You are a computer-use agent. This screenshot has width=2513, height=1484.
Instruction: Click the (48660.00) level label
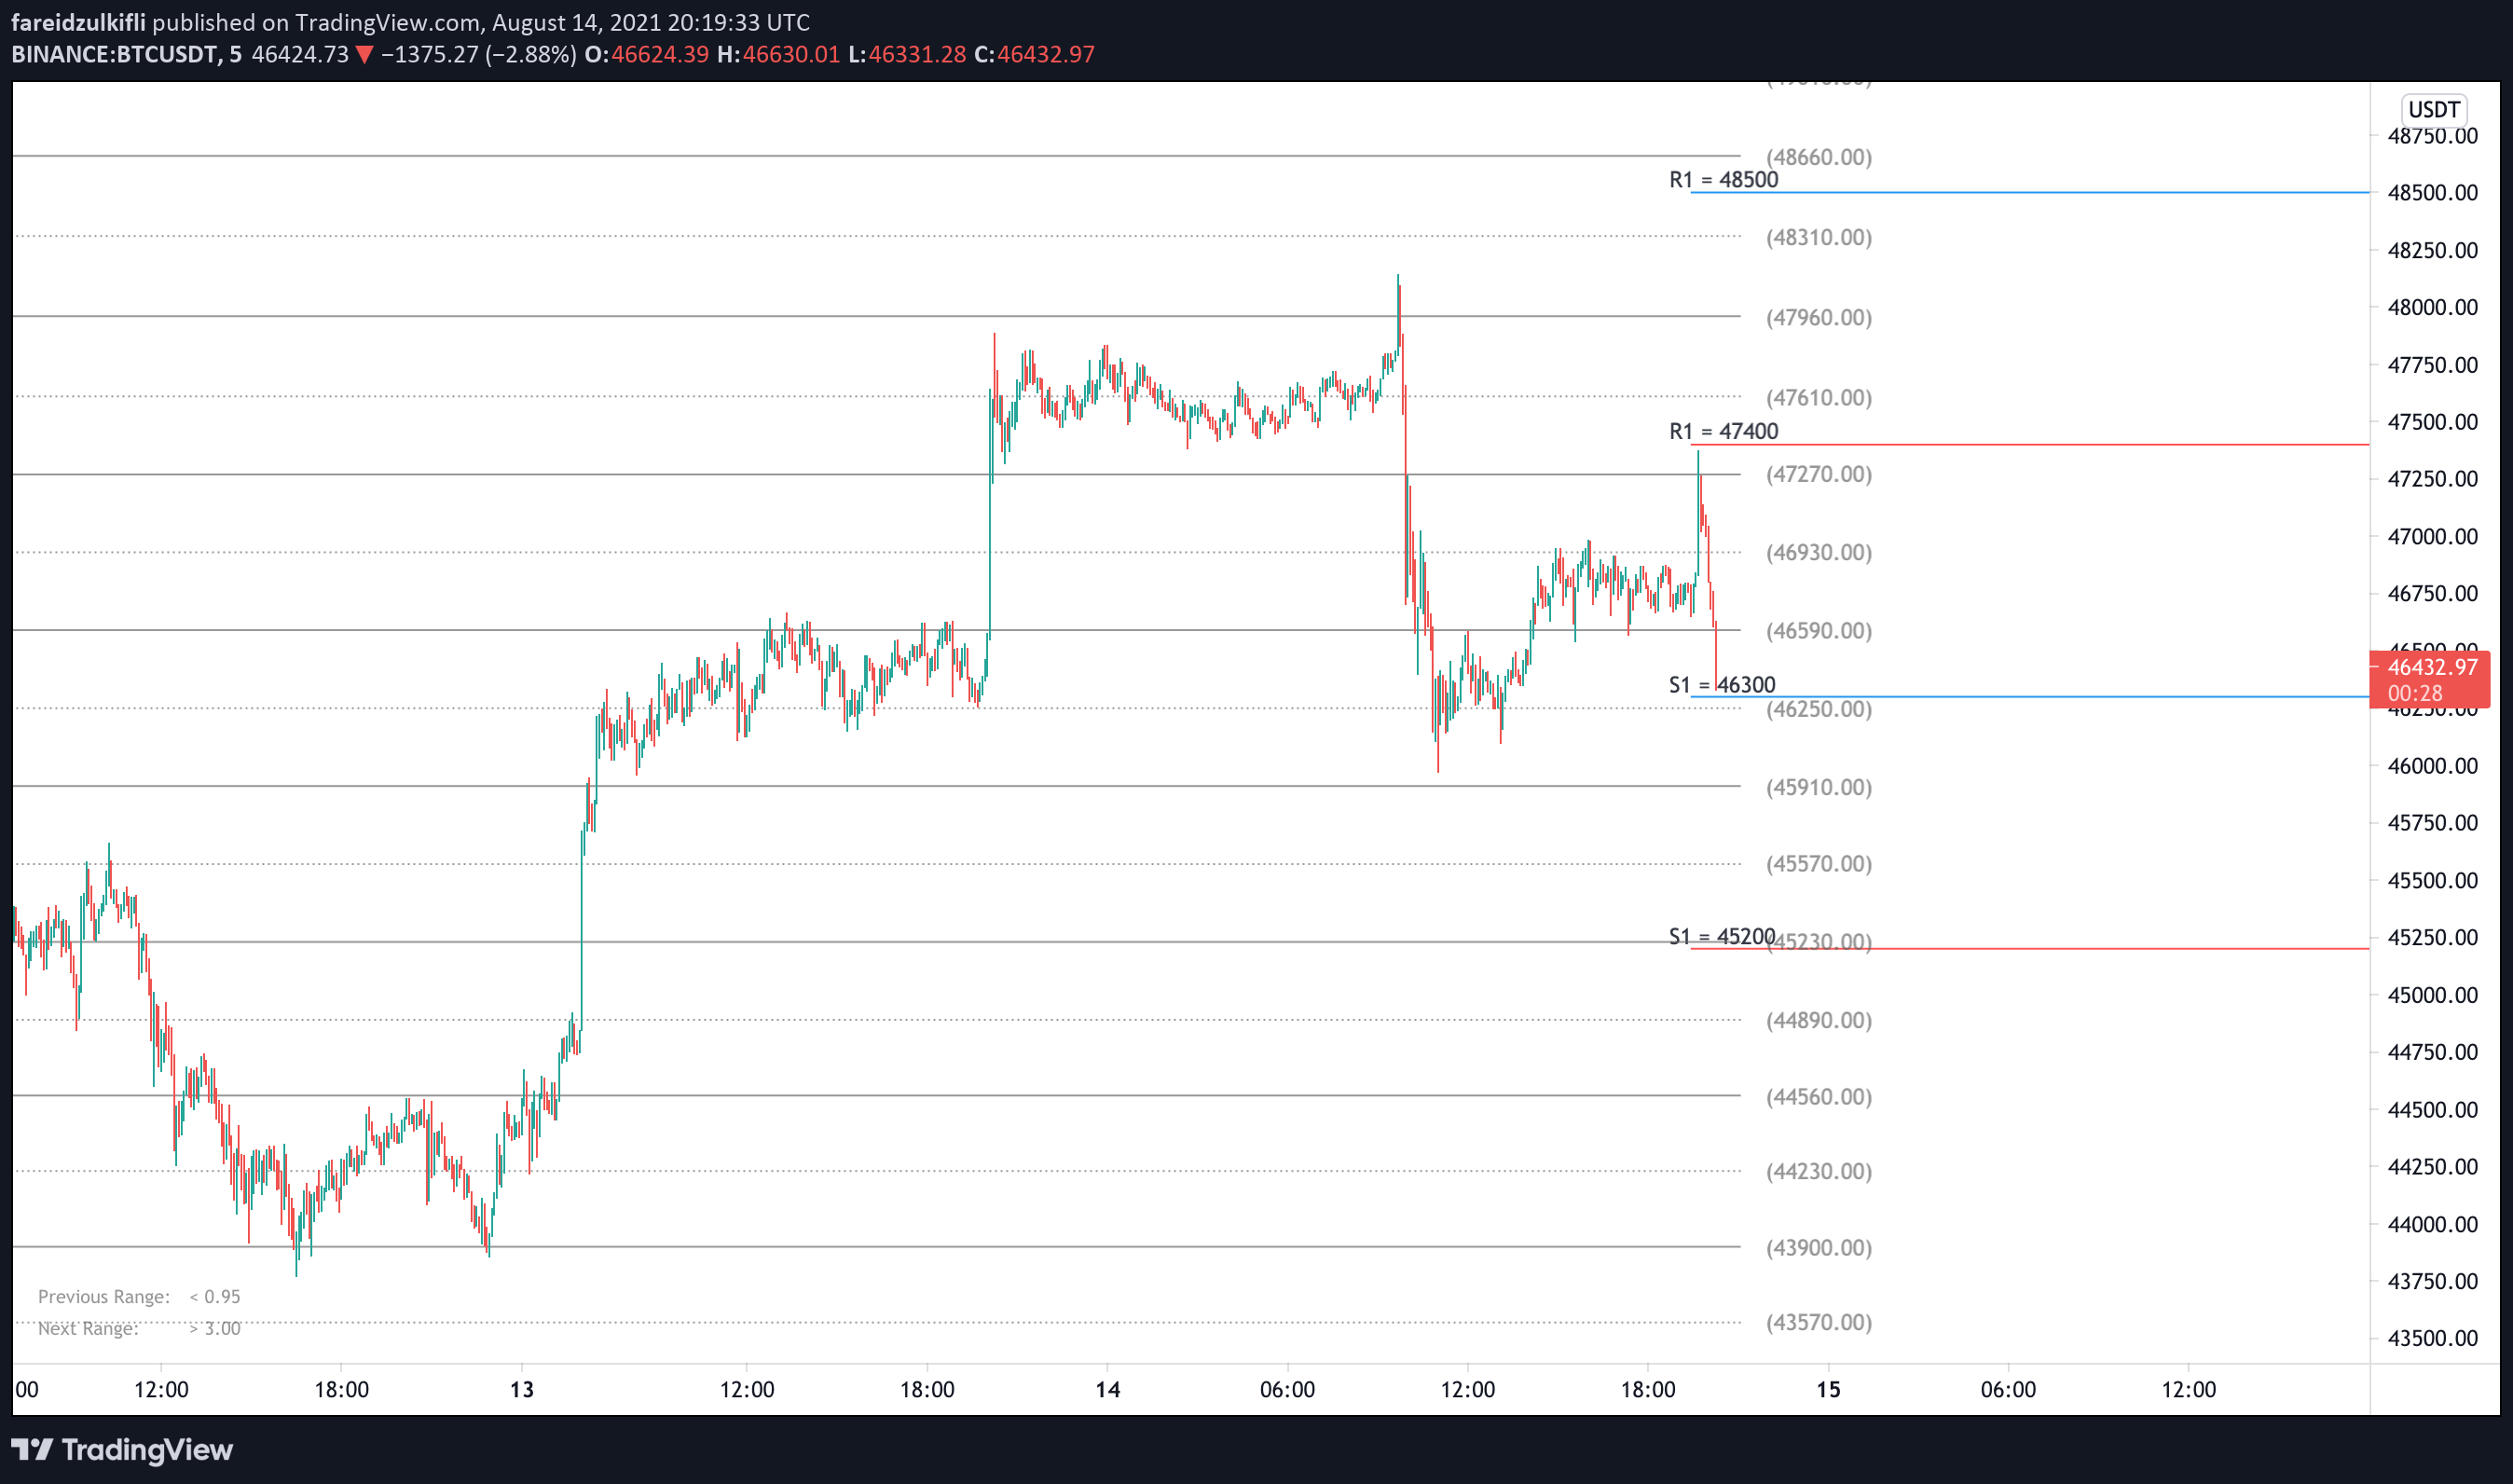pyautogui.click(x=1818, y=157)
